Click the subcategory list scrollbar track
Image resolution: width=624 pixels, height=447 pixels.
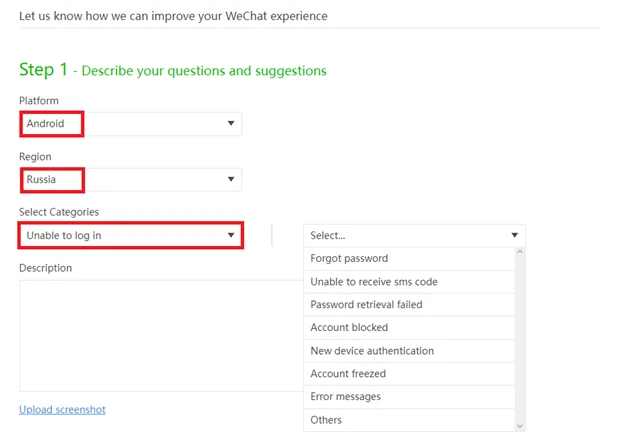click(520, 339)
